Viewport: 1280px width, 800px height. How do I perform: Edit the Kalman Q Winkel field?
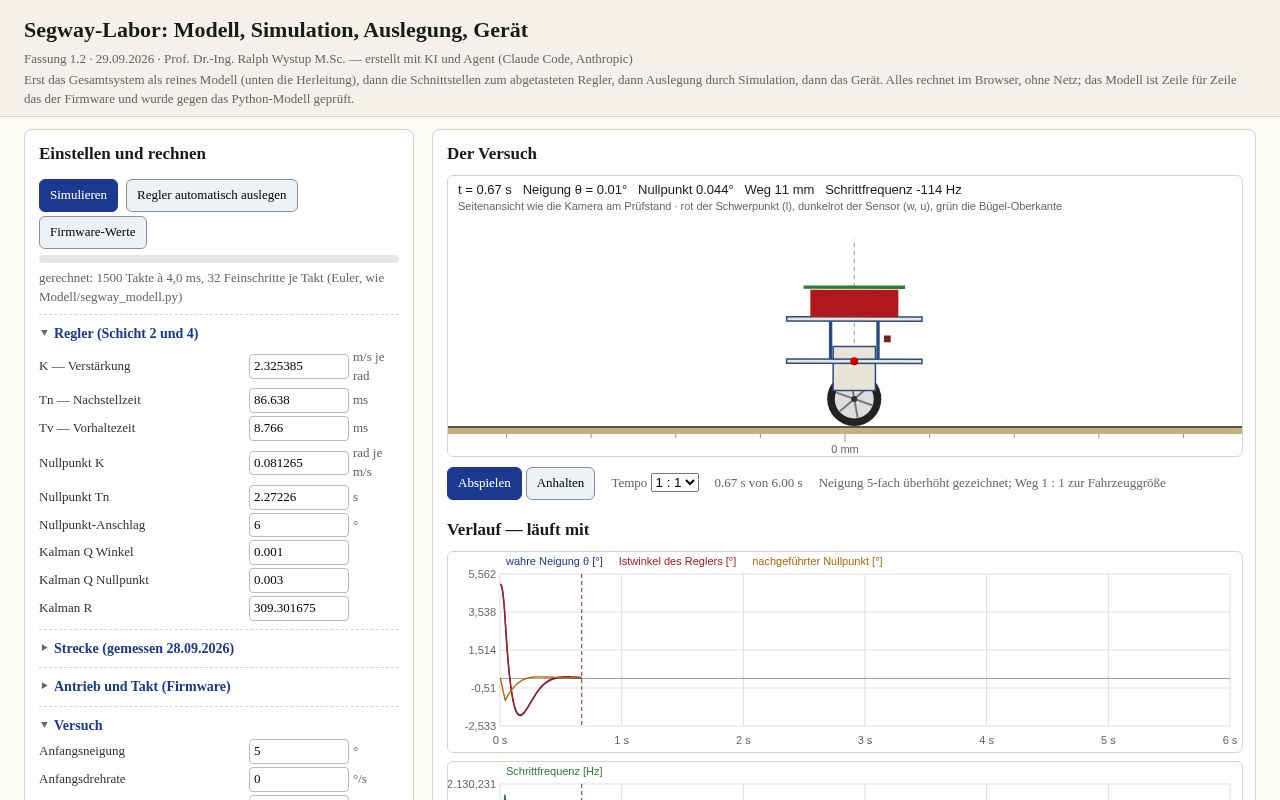[299, 552]
